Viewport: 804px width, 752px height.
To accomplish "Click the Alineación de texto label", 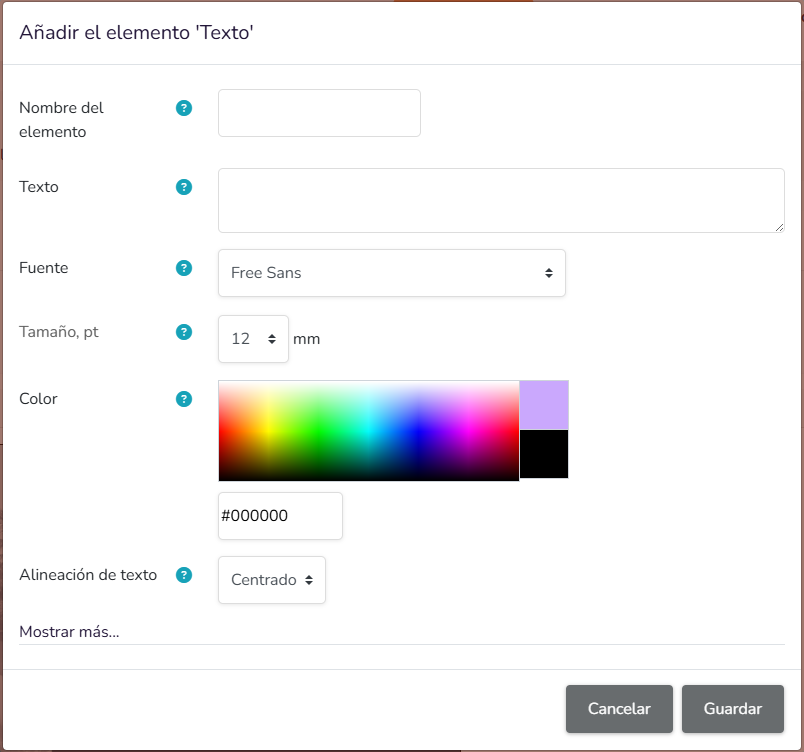I will 88,575.
